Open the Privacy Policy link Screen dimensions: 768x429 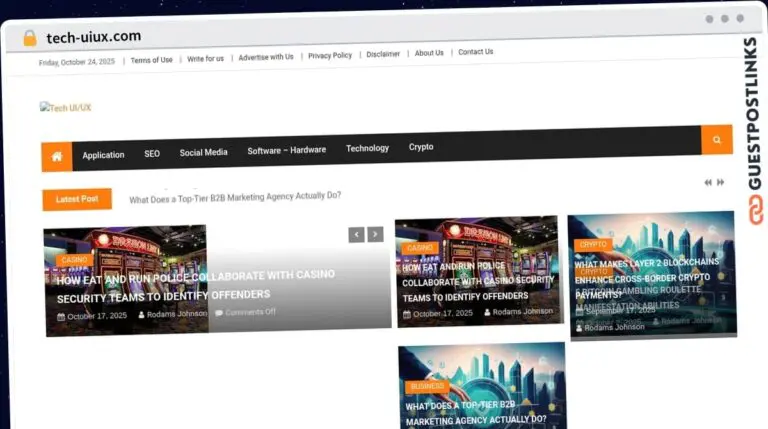(x=329, y=56)
